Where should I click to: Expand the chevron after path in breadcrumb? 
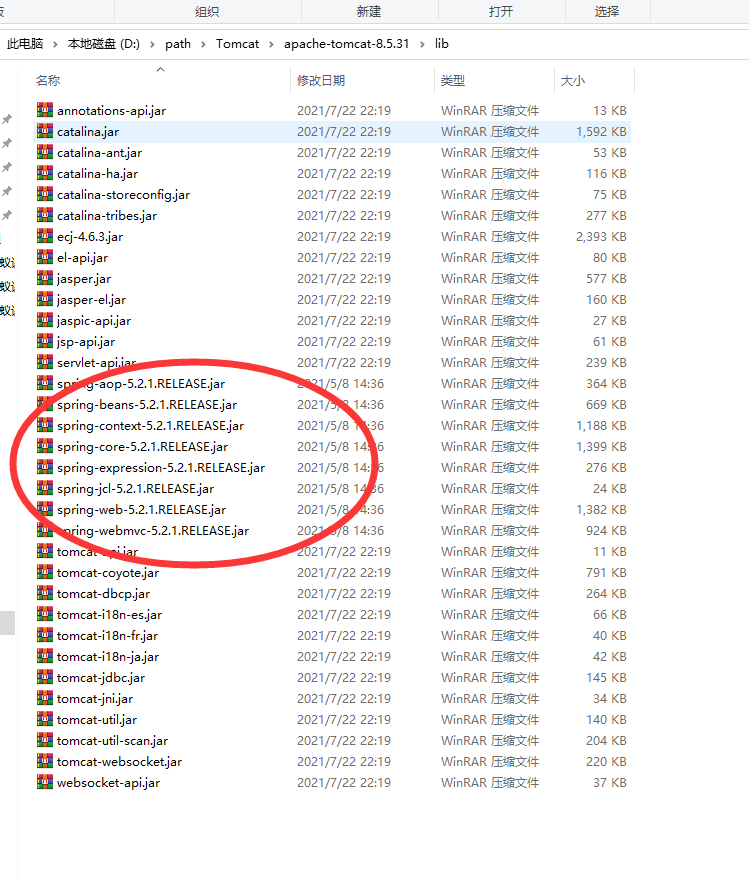tap(203, 44)
